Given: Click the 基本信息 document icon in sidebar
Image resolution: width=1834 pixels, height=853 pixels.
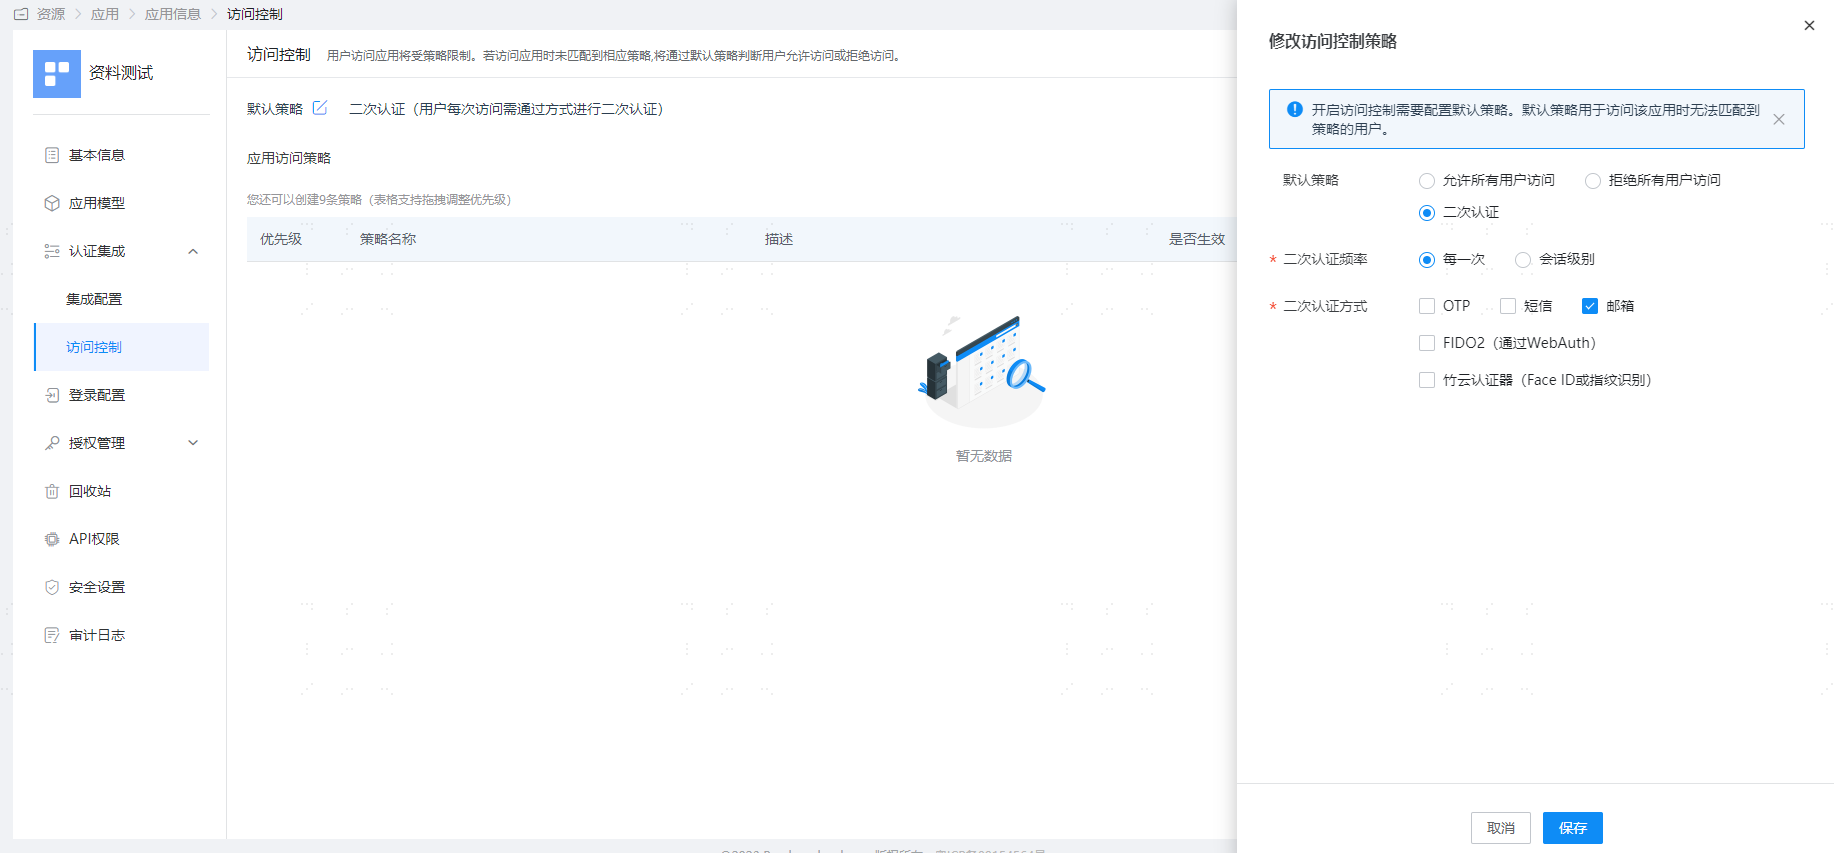Looking at the screenshot, I should [52, 155].
